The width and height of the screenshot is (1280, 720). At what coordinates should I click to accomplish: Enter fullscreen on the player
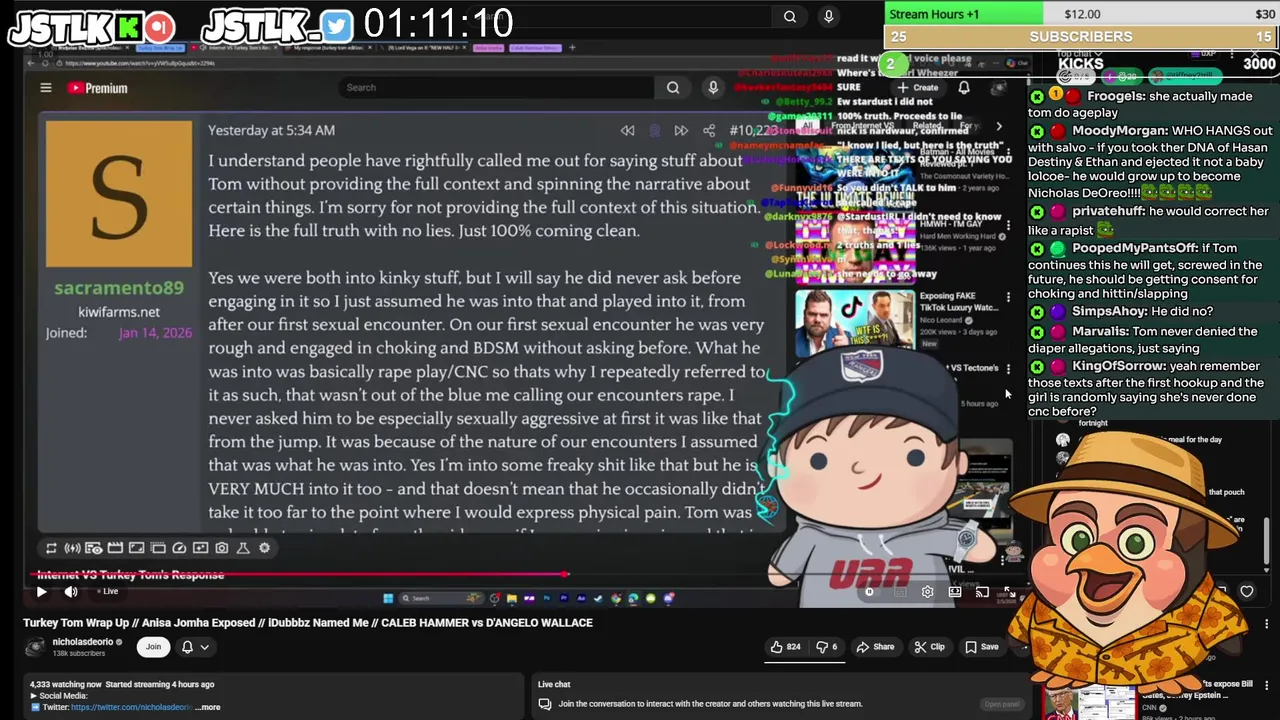click(1009, 592)
